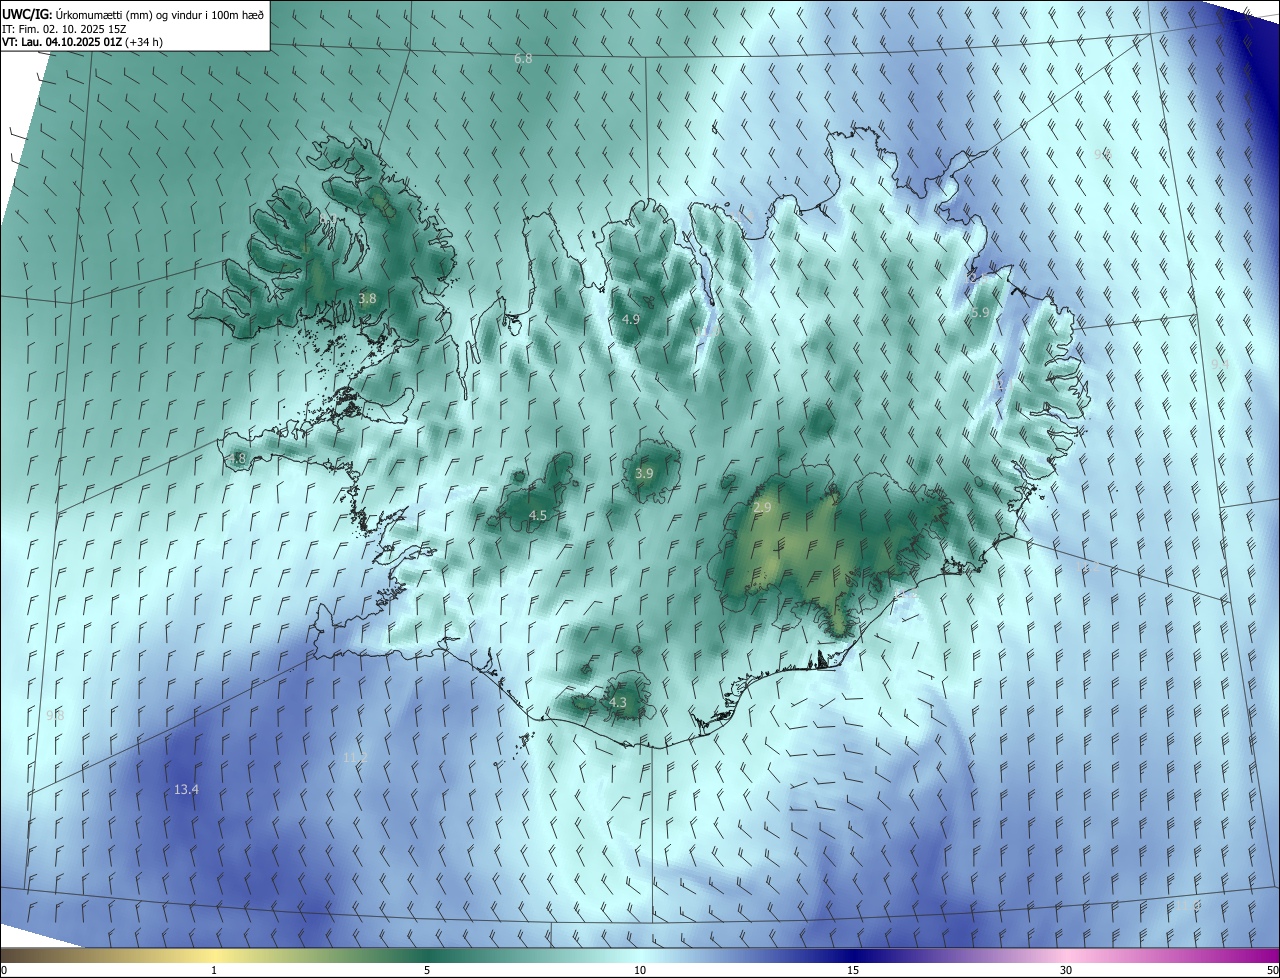
Task: Click the IT: Fim. 02. 10. 2025 15Z line
Action: coord(66,29)
